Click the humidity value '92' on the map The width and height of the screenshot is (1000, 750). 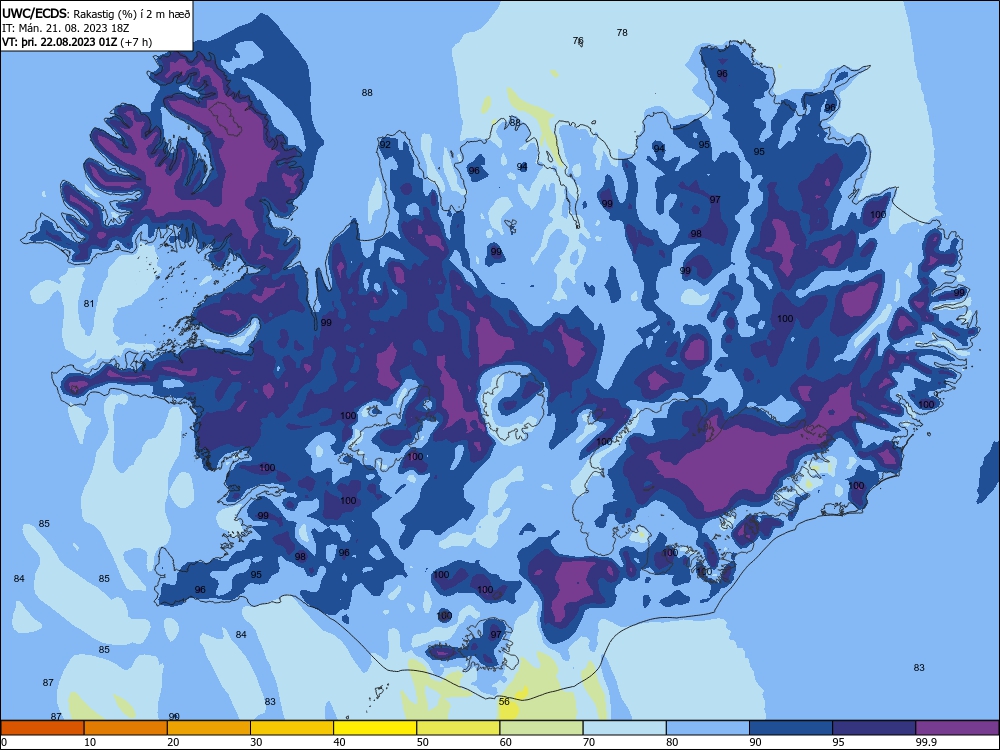[x=385, y=145]
